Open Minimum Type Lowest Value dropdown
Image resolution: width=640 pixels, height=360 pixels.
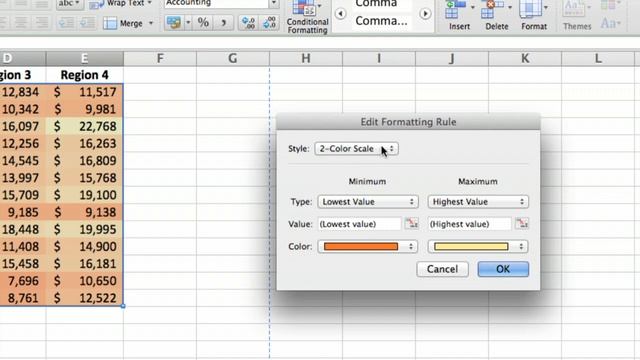click(368, 202)
